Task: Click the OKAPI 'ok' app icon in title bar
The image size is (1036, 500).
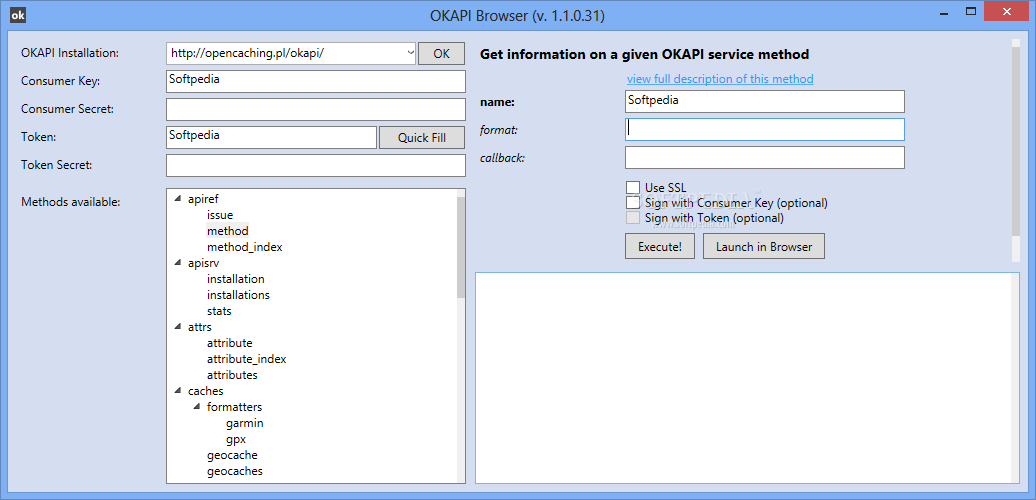Action: pos(20,14)
